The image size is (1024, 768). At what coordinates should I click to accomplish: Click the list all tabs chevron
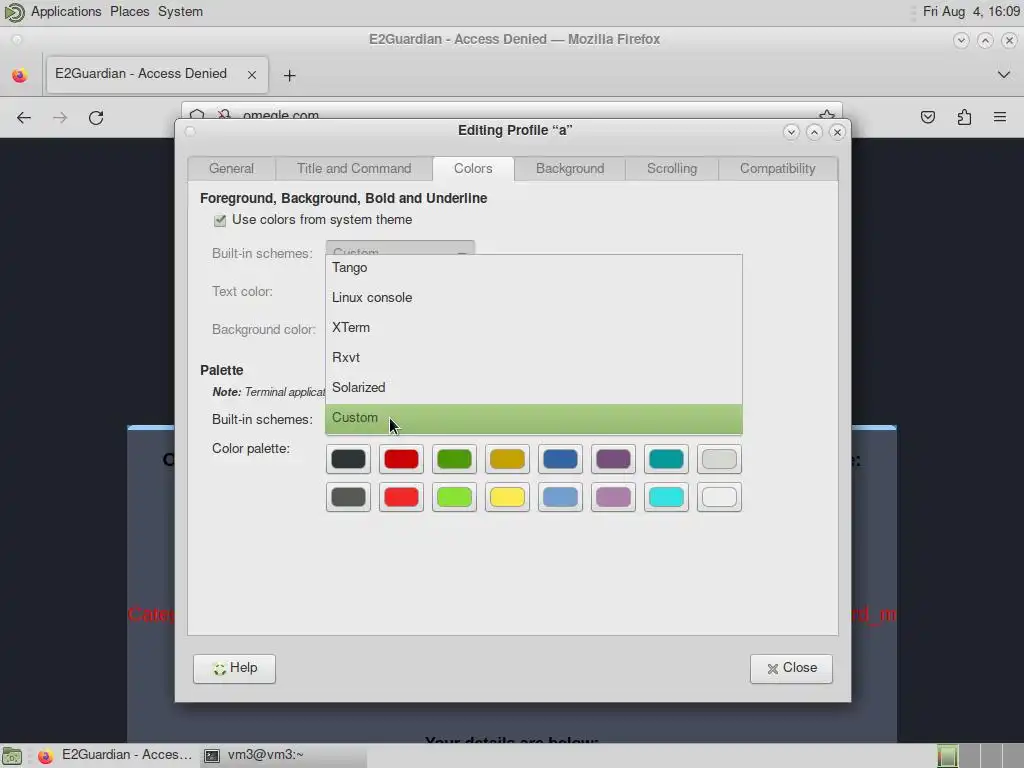[x=1004, y=74]
